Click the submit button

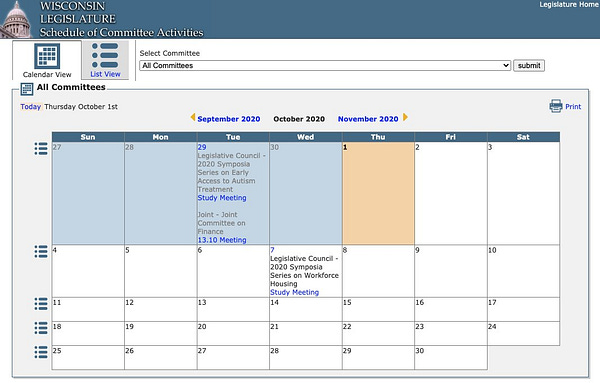(x=529, y=65)
